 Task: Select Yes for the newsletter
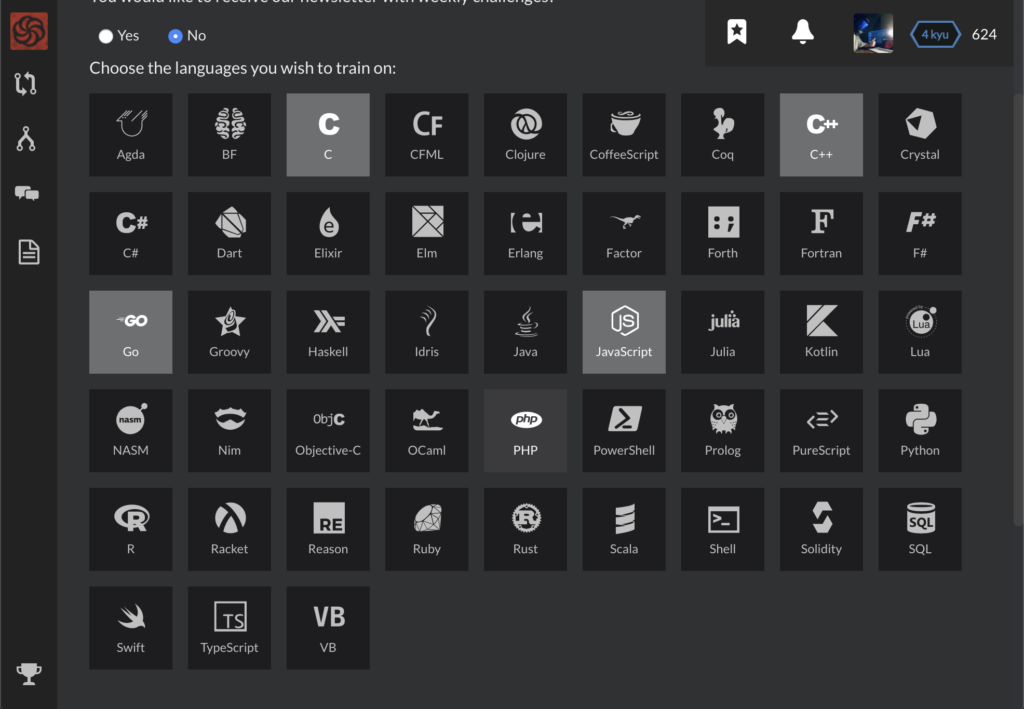(106, 36)
